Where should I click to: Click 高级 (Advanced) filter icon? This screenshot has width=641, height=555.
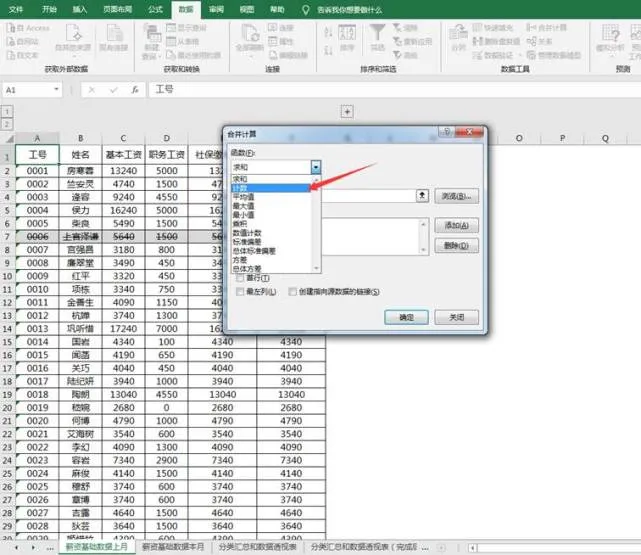pos(397,55)
